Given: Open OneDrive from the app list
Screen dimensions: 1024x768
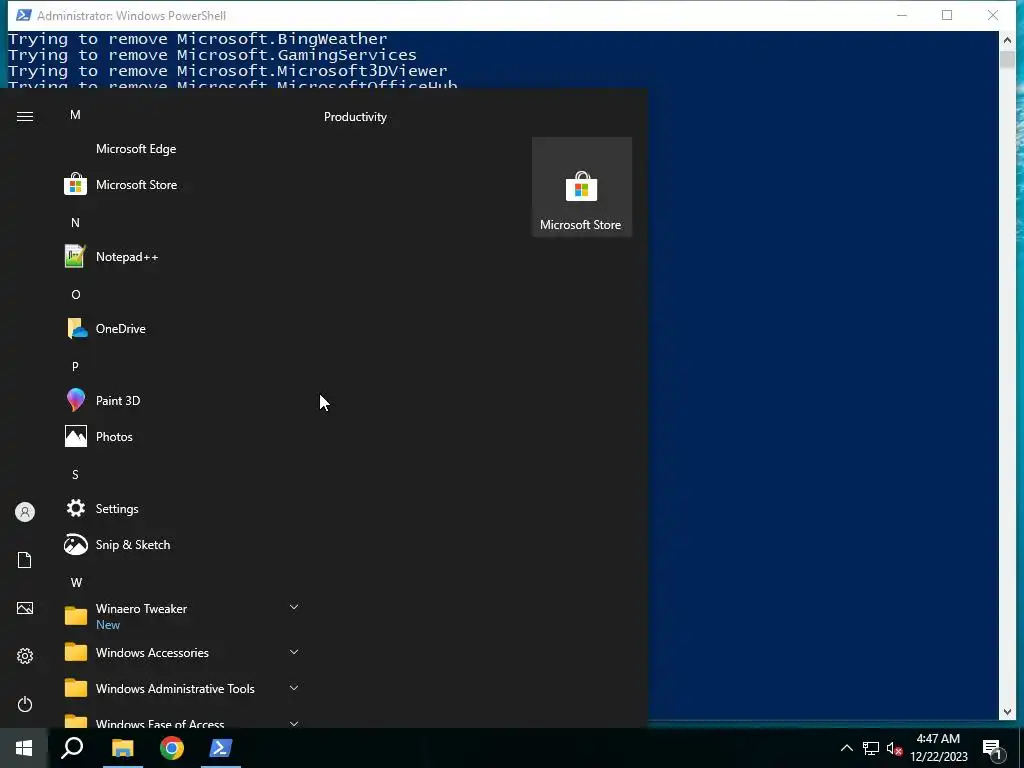Looking at the screenshot, I should (181, 328).
